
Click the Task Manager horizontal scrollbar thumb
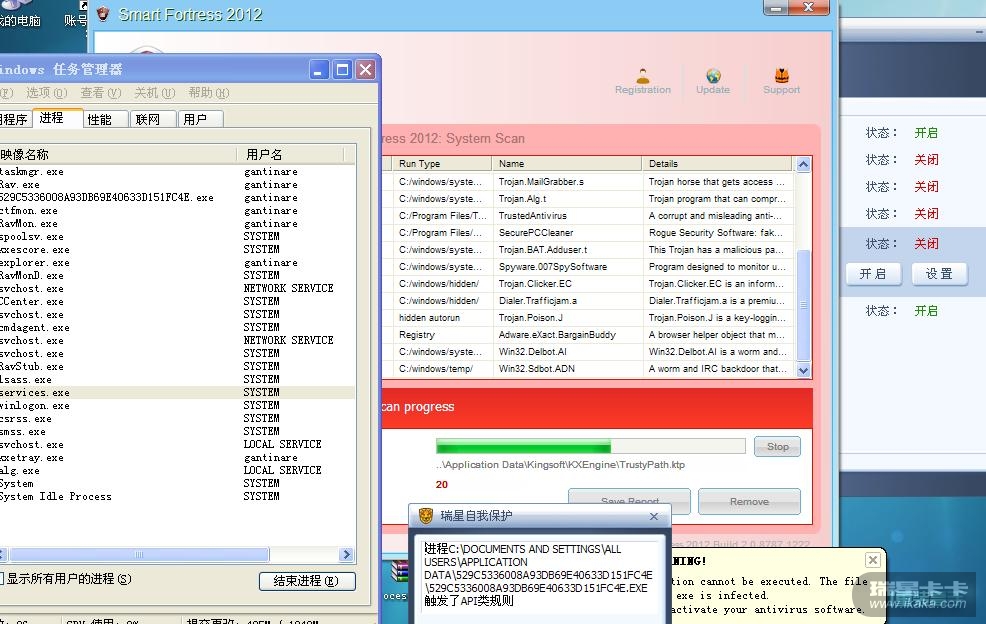[x=139, y=554]
